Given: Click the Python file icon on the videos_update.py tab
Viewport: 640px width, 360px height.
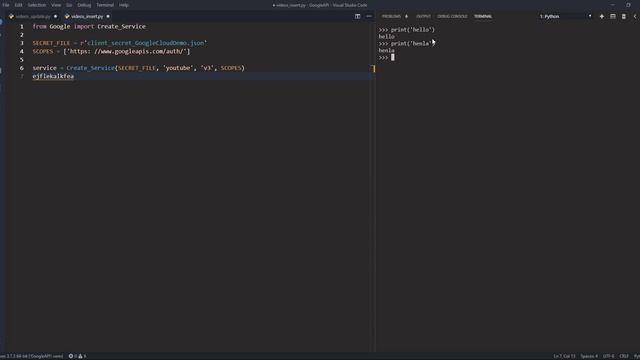Looking at the screenshot, I should (x=11, y=17).
